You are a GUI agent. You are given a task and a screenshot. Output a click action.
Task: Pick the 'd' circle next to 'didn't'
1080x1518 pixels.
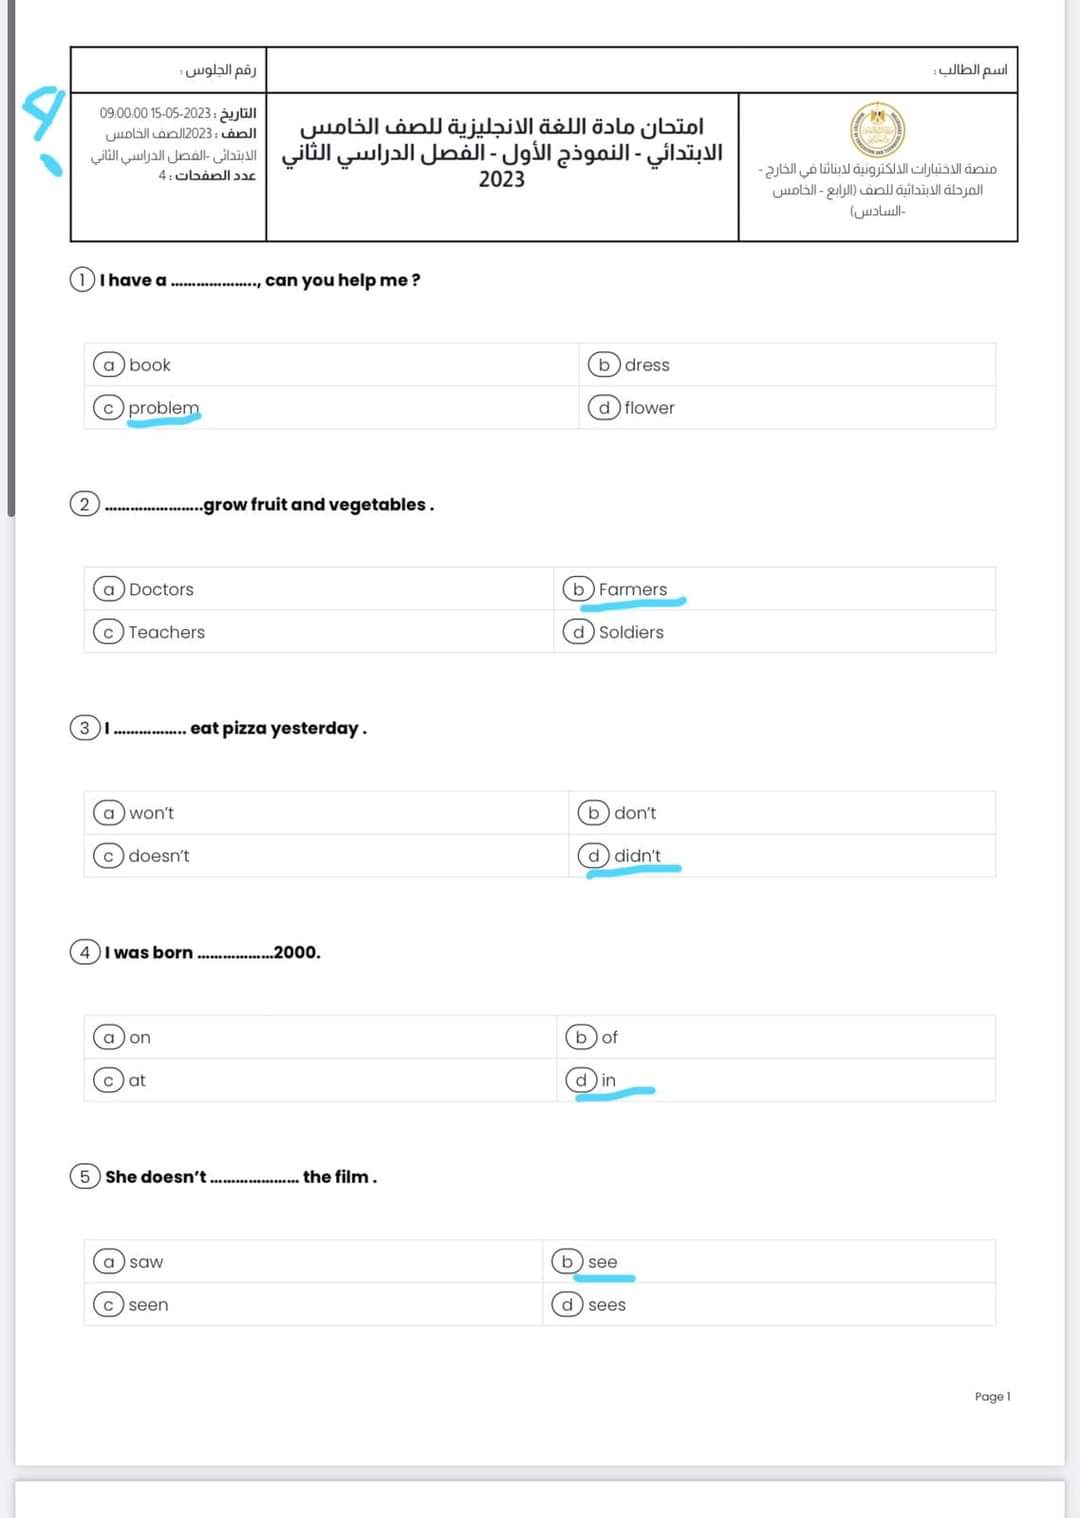coord(593,855)
